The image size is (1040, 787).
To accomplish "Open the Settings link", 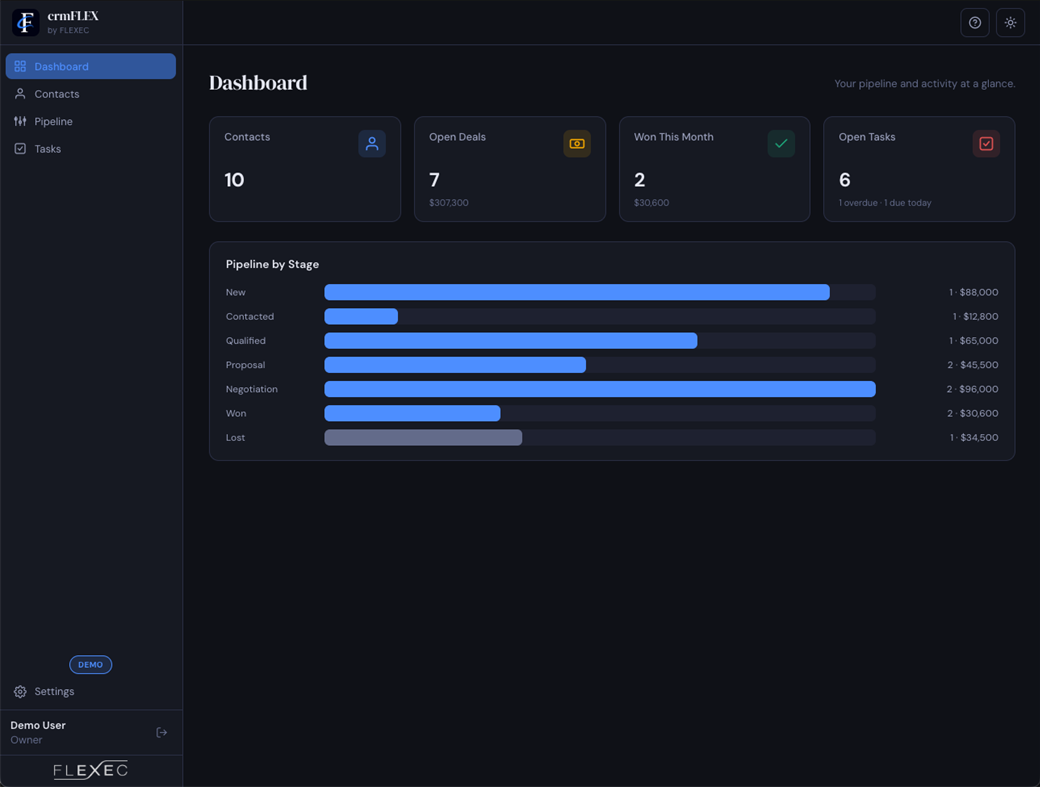I will click(x=91, y=692).
